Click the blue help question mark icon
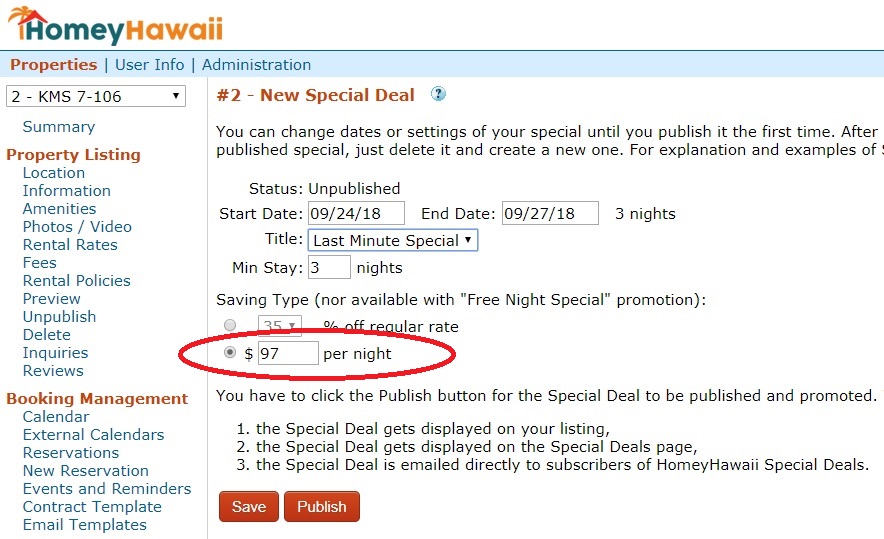This screenshot has height=539, width=884. coord(438,94)
